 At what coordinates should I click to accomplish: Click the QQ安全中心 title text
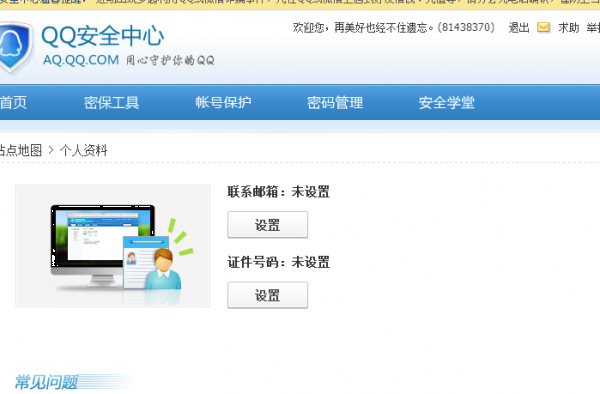pyautogui.click(x=103, y=36)
